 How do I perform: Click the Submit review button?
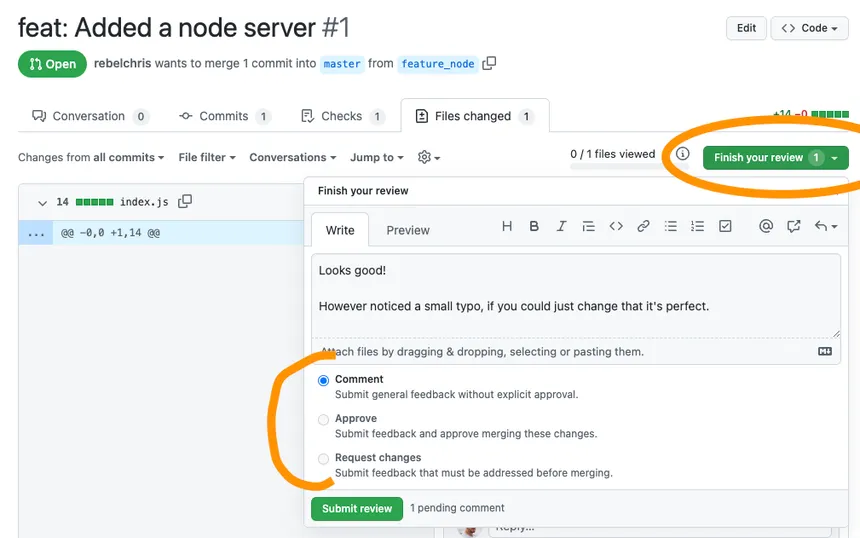(x=357, y=508)
